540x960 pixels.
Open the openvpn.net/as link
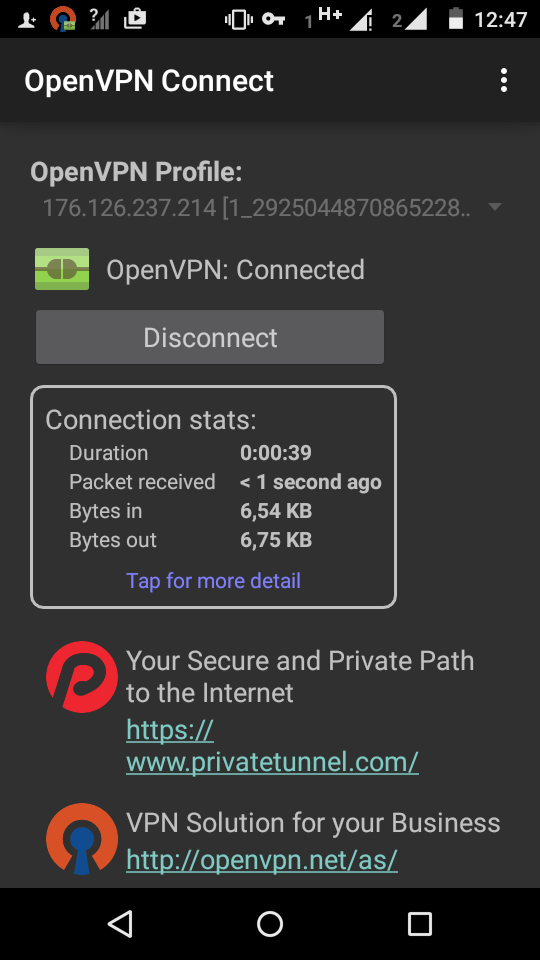click(x=262, y=860)
